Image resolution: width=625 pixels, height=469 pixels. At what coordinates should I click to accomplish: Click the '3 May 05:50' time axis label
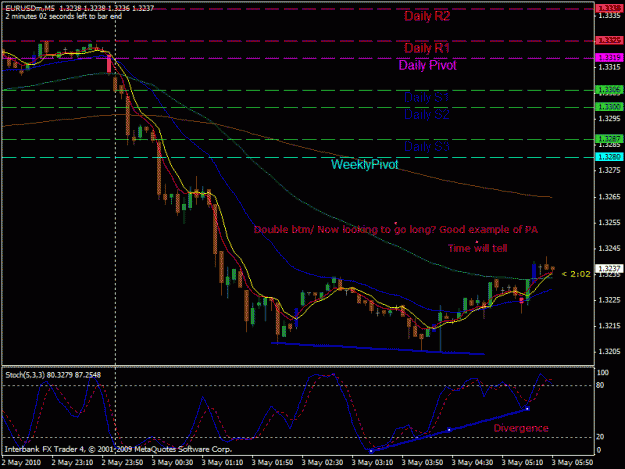572,463
